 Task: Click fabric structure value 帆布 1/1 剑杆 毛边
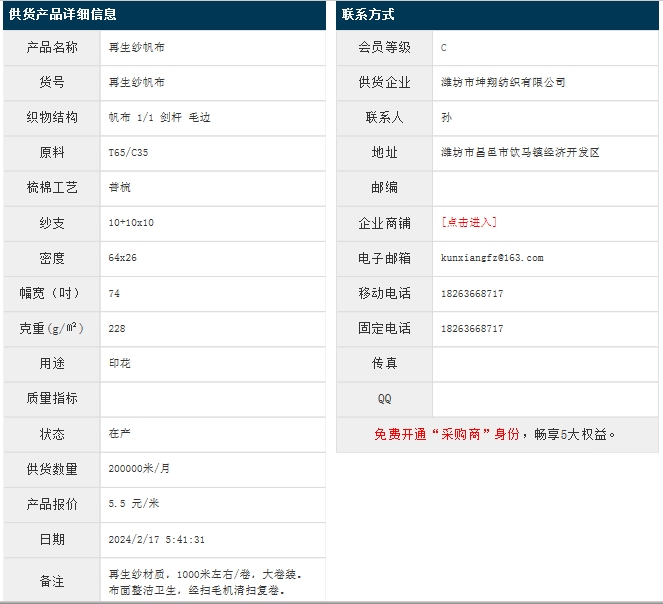[x=159, y=118]
